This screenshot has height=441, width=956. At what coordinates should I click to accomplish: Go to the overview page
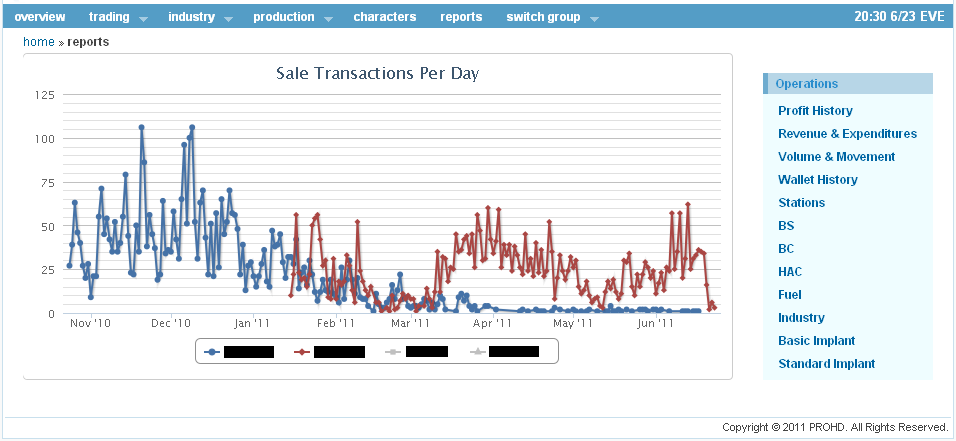pos(40,17)
